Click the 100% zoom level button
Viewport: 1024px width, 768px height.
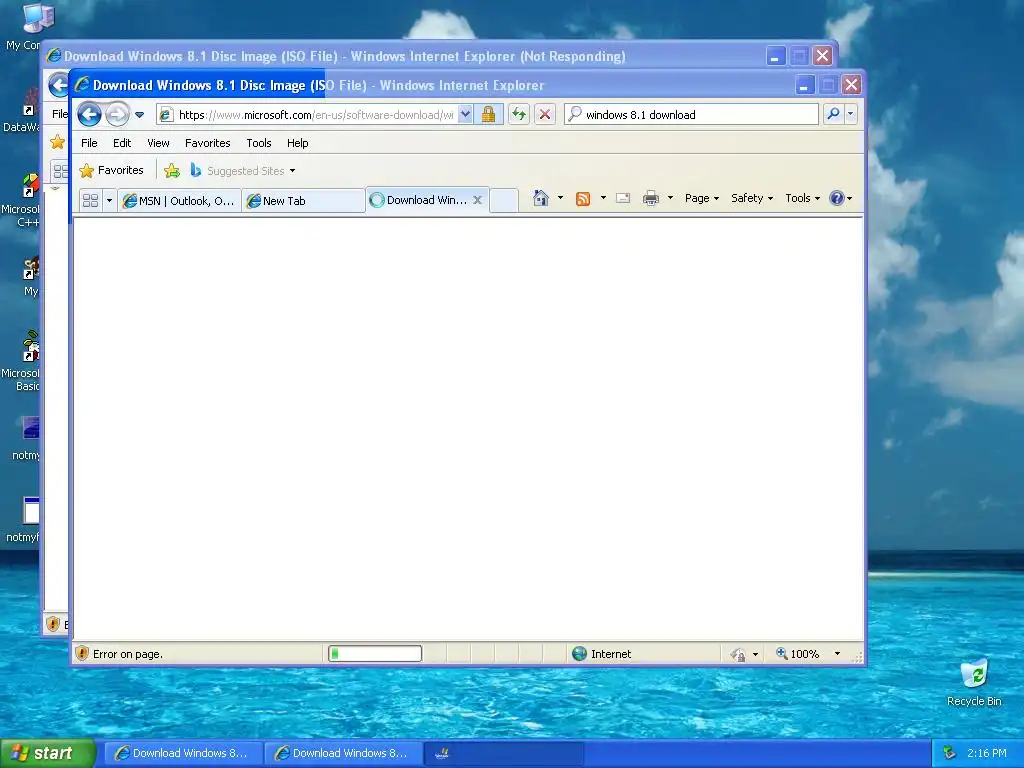coord(797,654)
